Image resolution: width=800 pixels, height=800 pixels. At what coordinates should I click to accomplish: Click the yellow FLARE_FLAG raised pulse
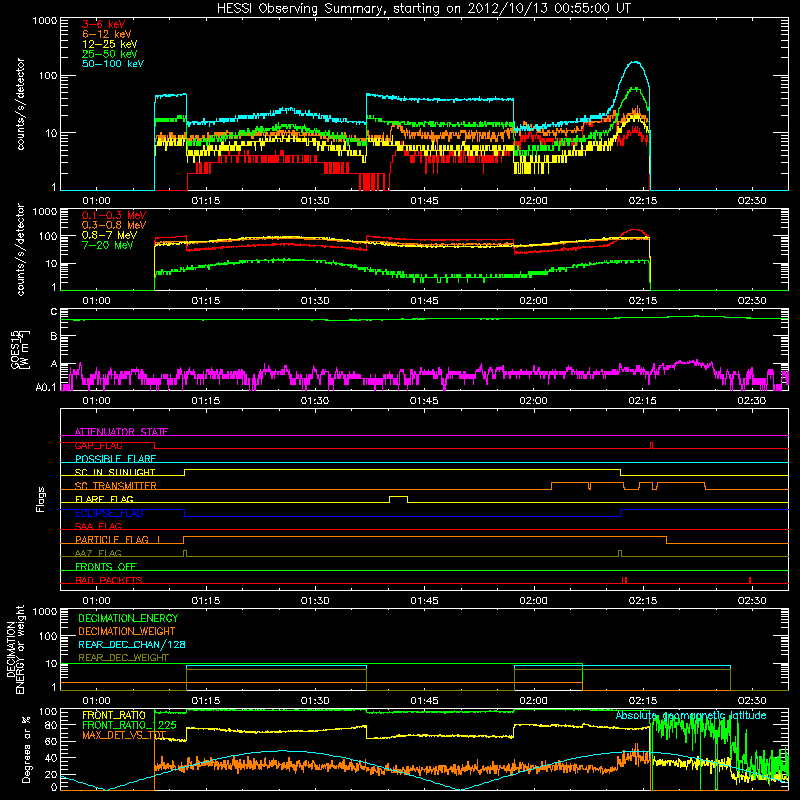point(398,499)
